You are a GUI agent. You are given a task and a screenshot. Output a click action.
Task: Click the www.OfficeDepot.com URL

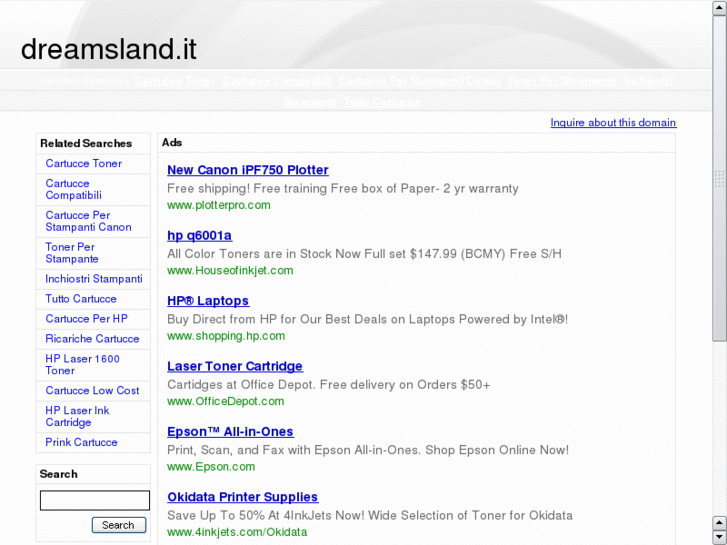(x=225, y=401)
